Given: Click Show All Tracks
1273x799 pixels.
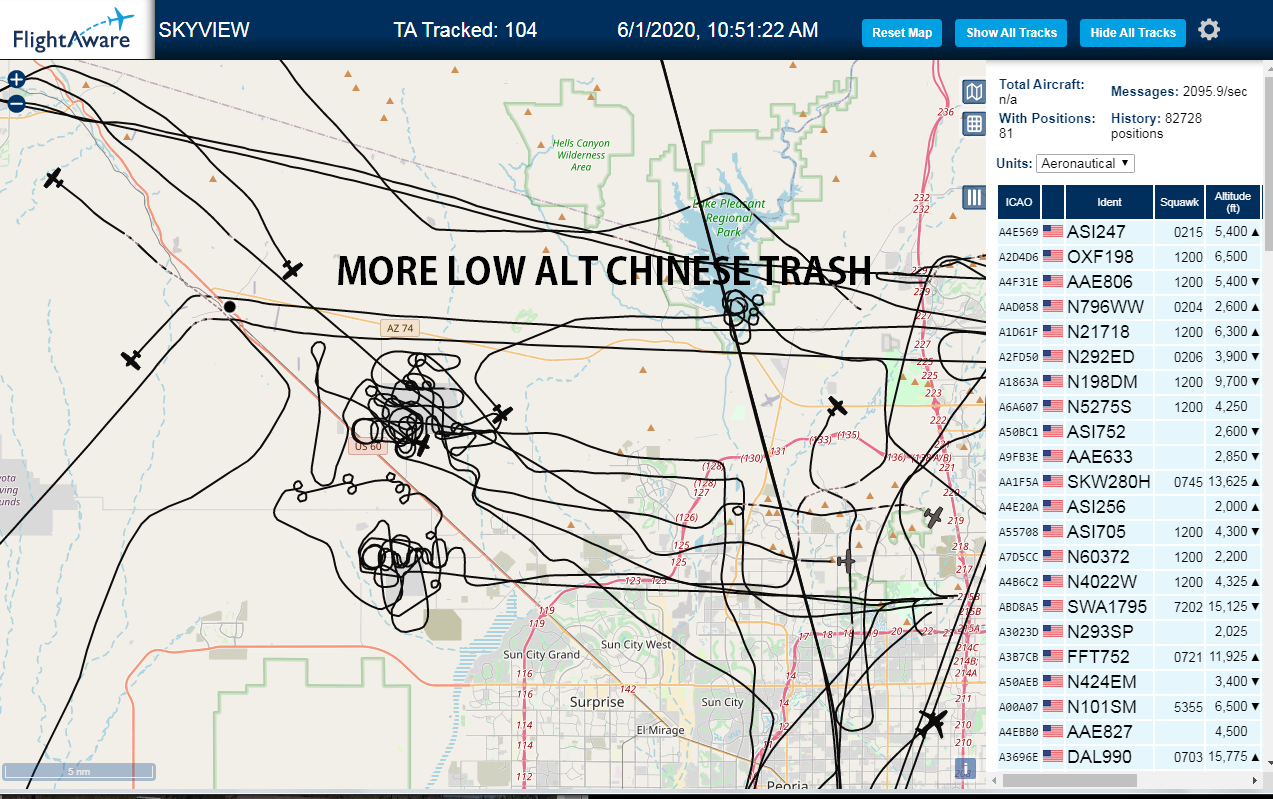Looking at the screenshot, I should [x=1011, y=33].
